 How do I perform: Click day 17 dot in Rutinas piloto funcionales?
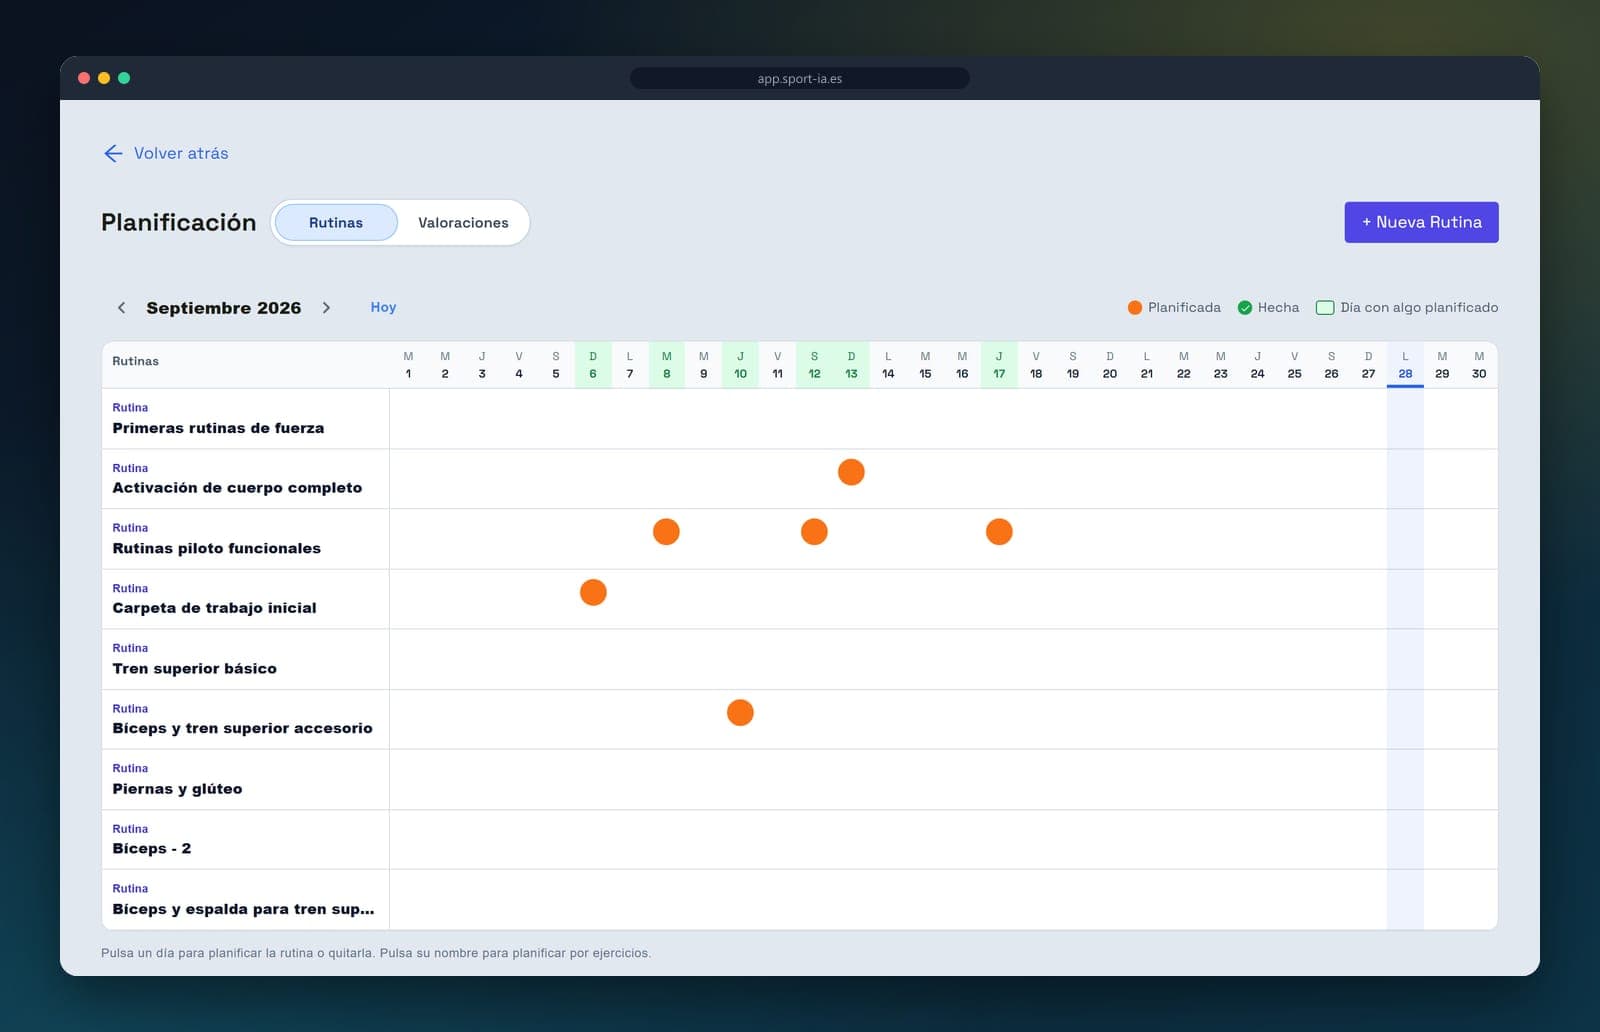tap(999, 532)
